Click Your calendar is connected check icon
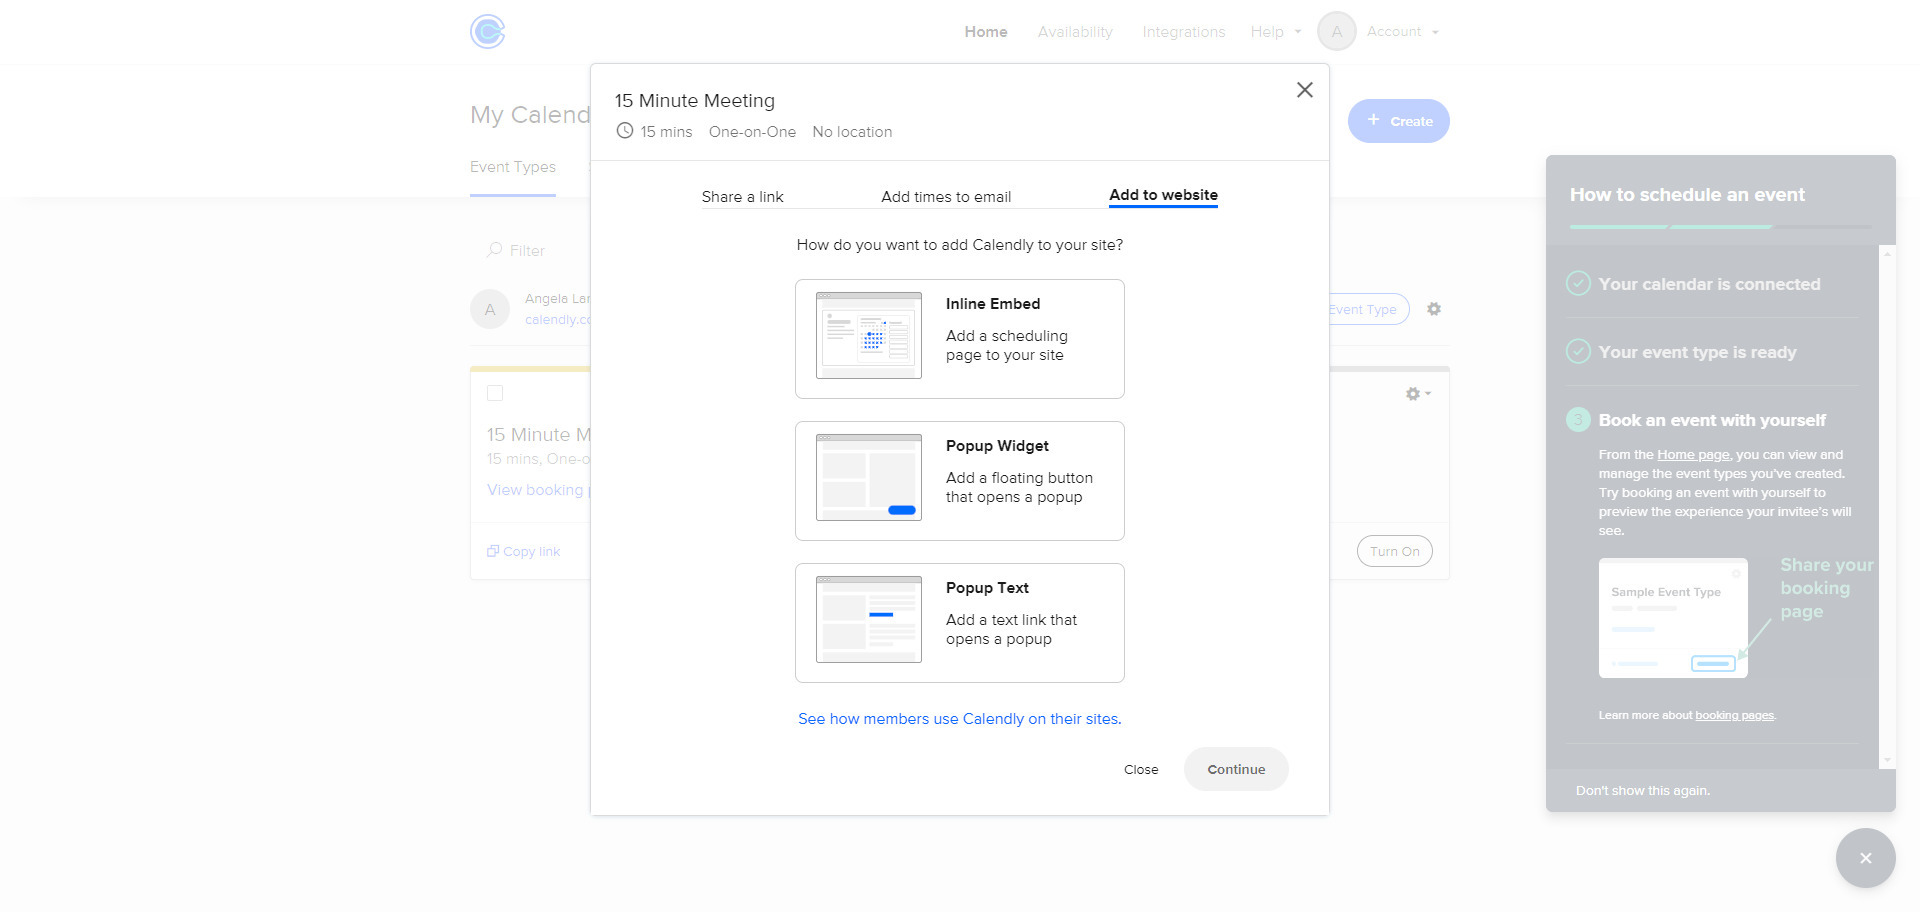This screenshot has height=912, width=1920. (1578, 284)
